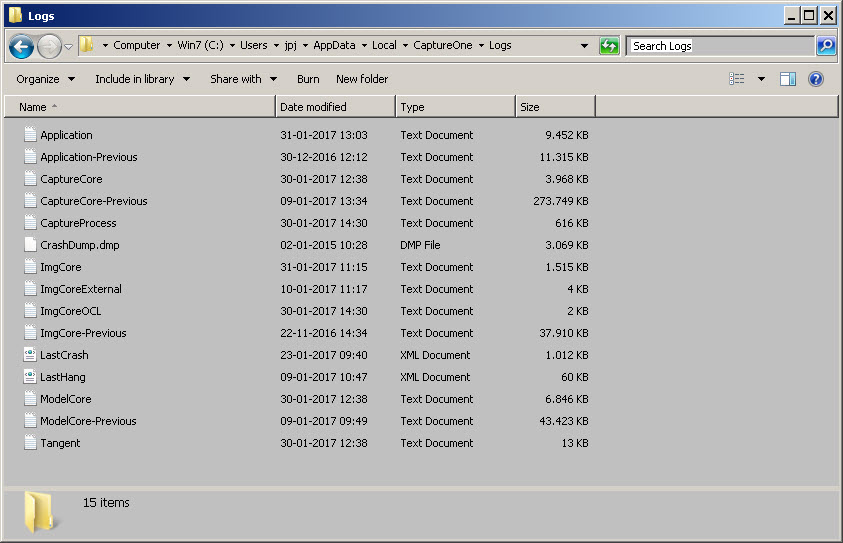Screen dimensions: 843x543
Task: Click the Logs title bar folder icon
Action: pos(16,15)
